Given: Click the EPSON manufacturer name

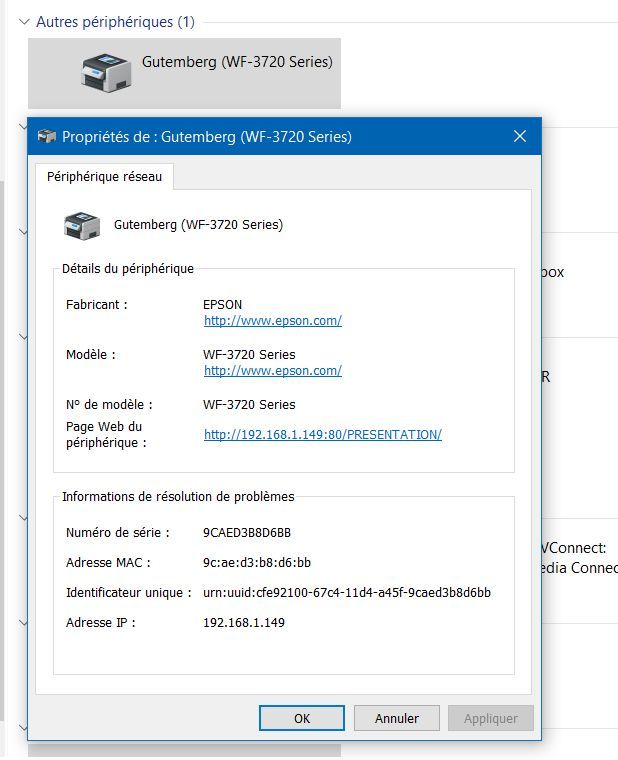Looking at the screenshot, I should (x=222, y=305).
